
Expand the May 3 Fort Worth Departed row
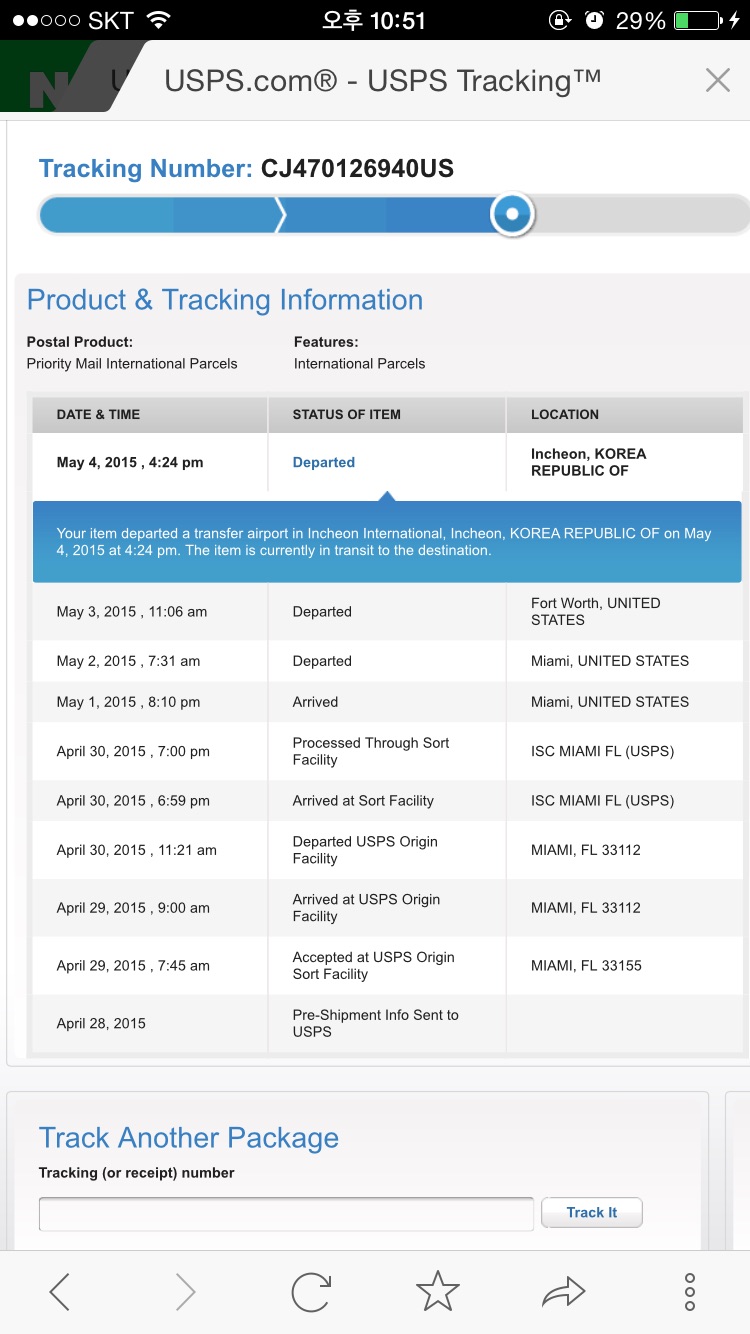coord(387,611)
